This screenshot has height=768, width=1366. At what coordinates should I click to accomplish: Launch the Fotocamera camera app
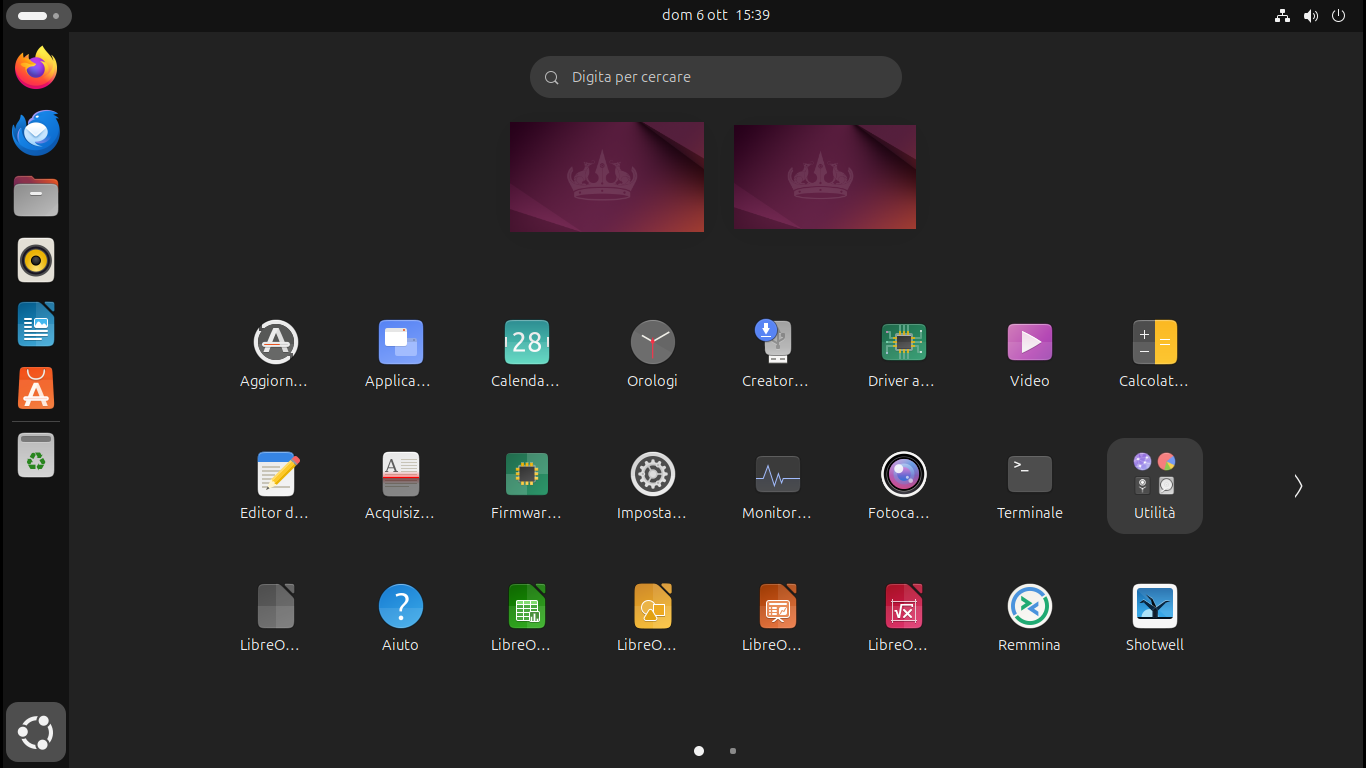click(903, 475)
